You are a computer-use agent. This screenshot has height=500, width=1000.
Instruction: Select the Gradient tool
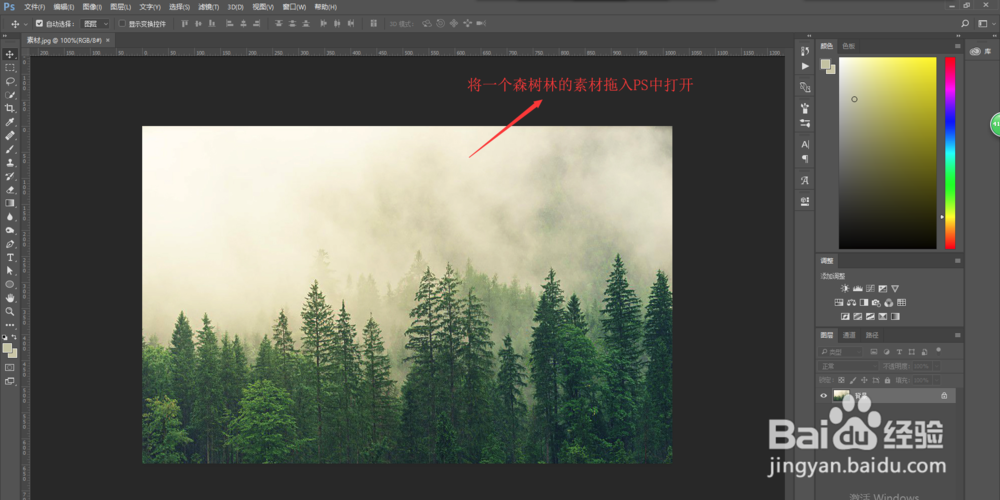coord(10,203)
